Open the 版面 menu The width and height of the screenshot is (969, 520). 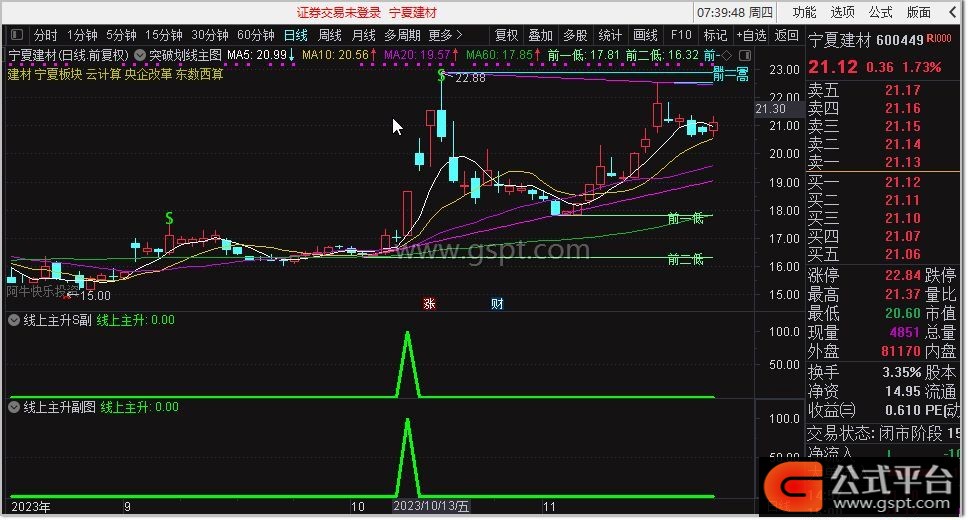pyautogui.click(x=918, y=12)
